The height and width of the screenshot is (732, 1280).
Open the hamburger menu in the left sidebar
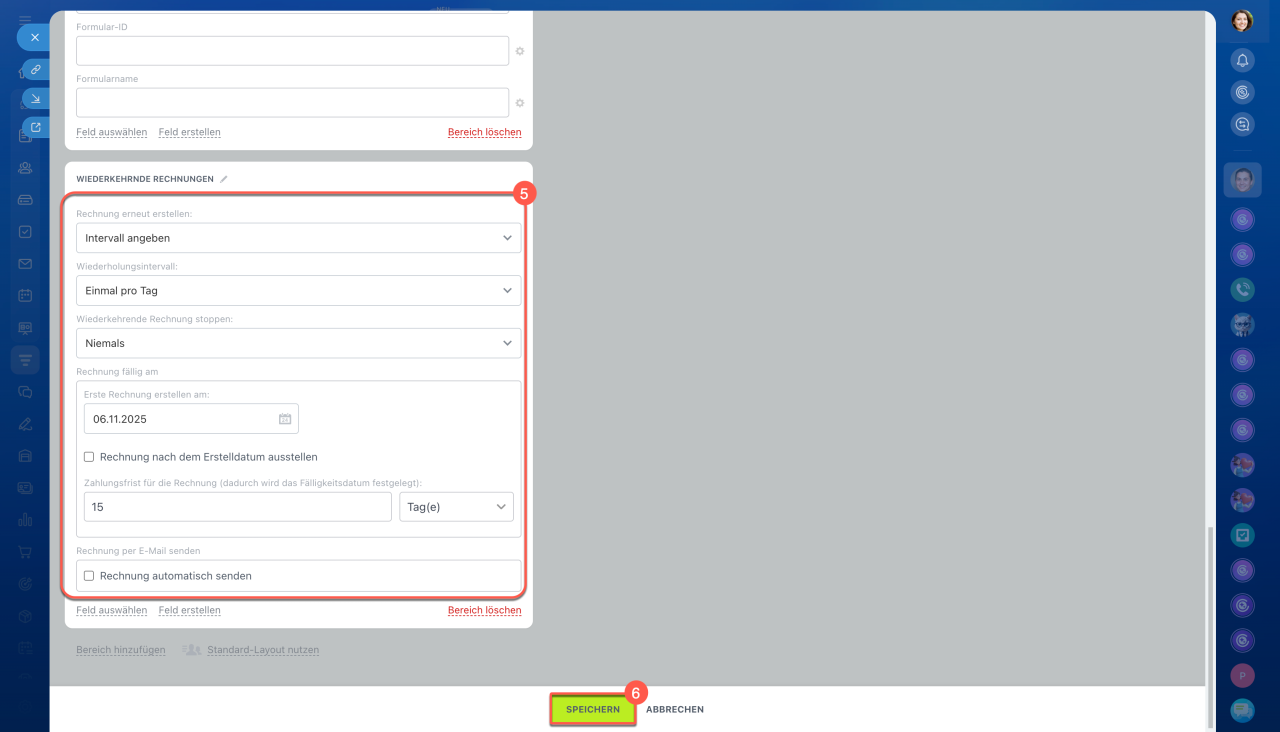(25, 19)
